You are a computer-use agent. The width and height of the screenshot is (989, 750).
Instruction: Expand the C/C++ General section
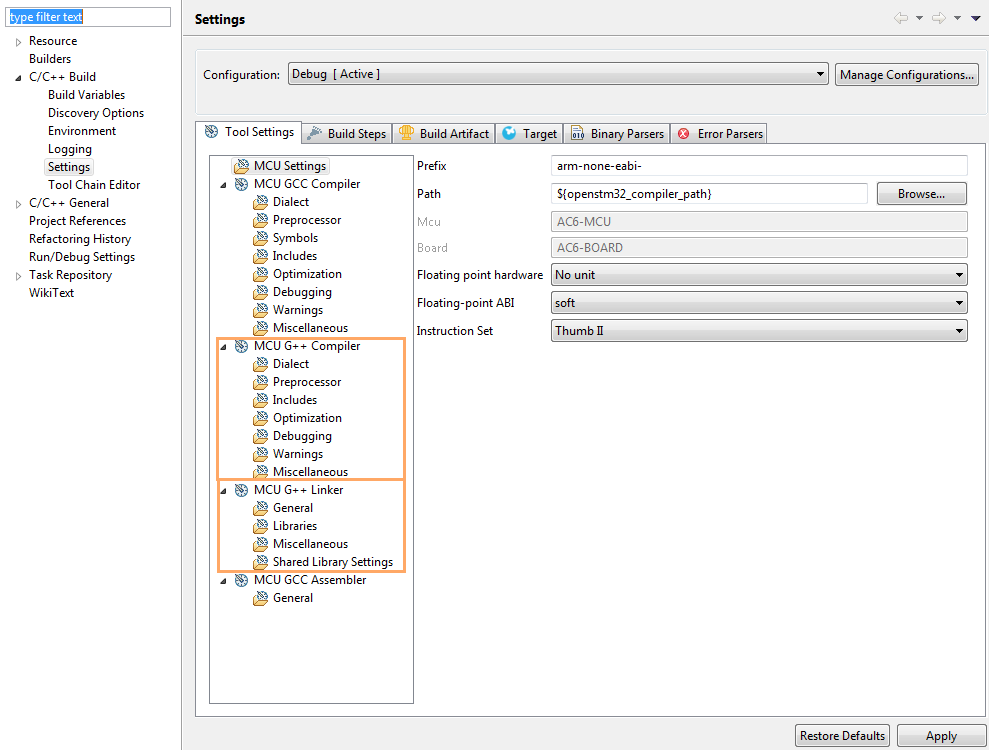click(18, 204)
